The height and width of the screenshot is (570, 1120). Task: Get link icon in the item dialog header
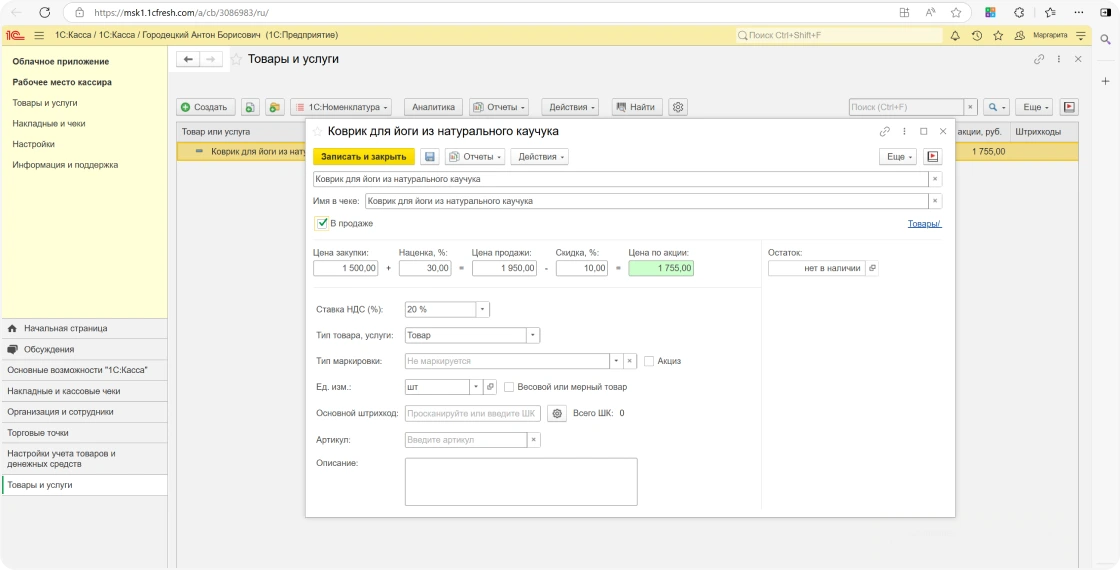tap(884, 131)
